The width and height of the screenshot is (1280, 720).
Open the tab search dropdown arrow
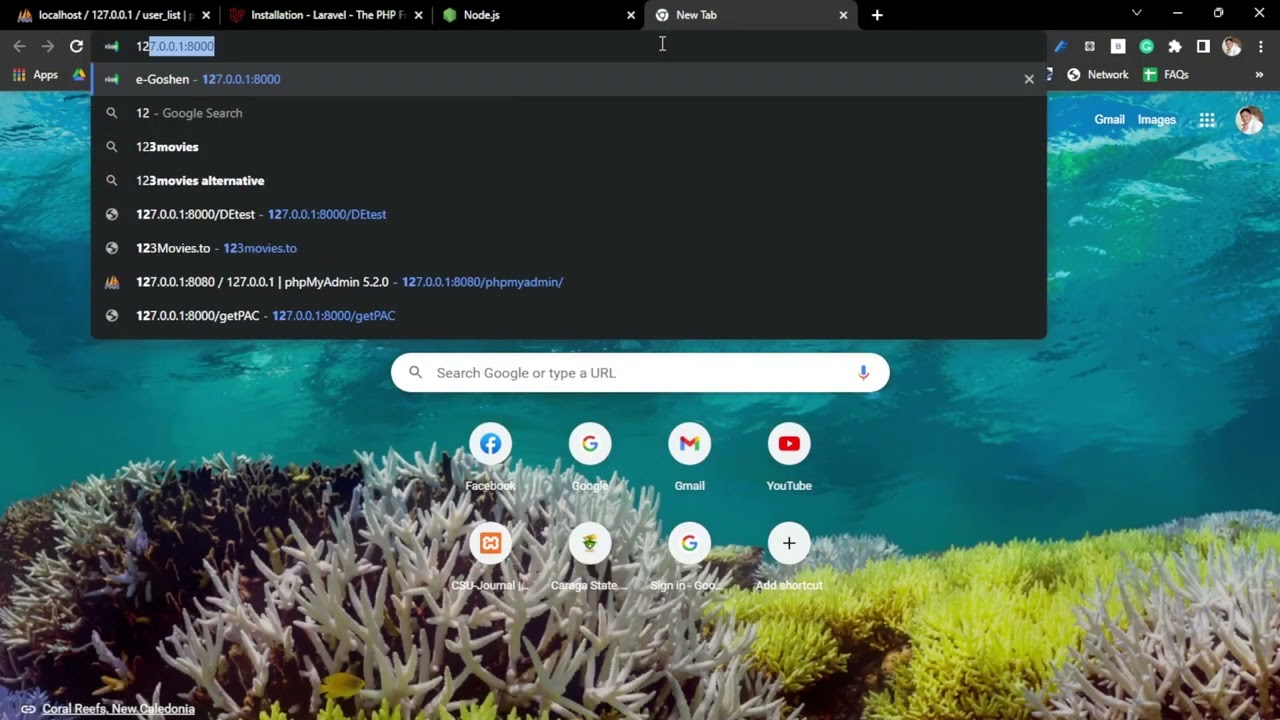(1136, 13)
